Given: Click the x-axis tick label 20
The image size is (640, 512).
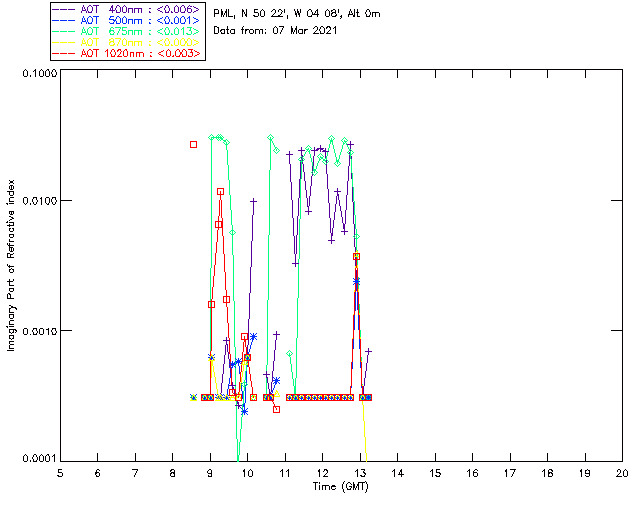Looking at the screenshot, I should coord(622,473).
